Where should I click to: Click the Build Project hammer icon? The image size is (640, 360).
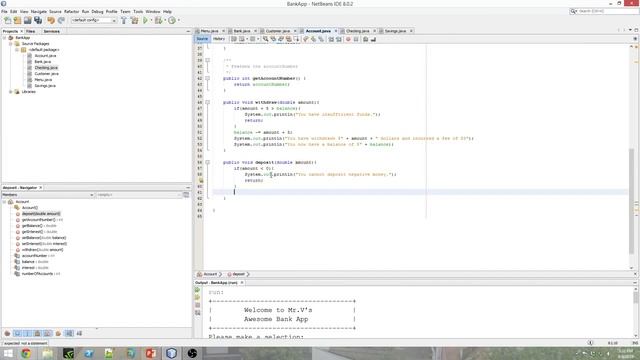(x=124, y=20)
